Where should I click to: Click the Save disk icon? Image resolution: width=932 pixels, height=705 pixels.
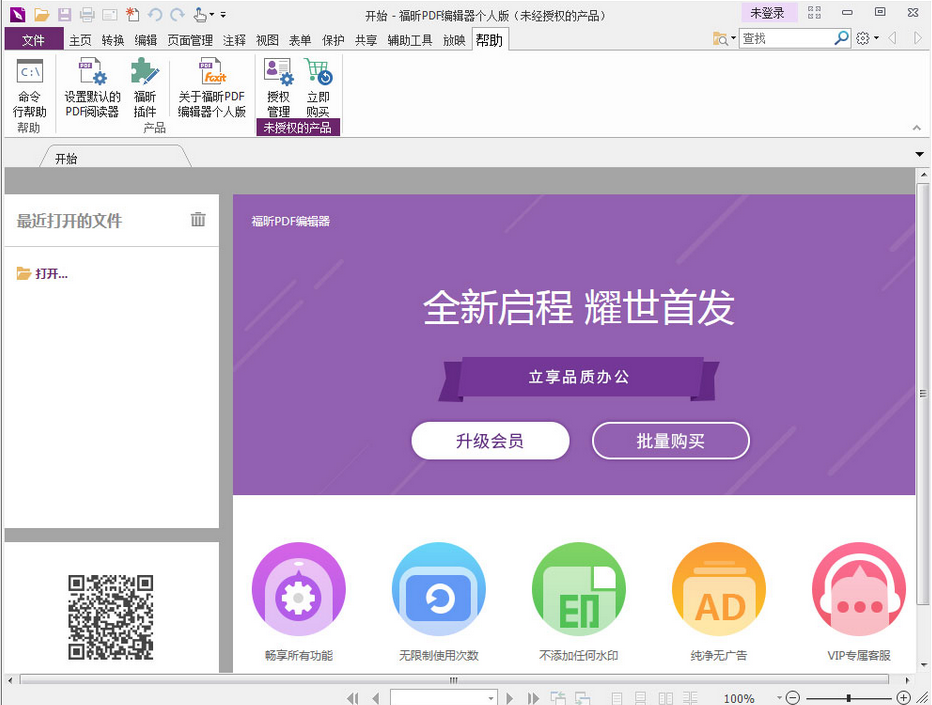[64, 14]
